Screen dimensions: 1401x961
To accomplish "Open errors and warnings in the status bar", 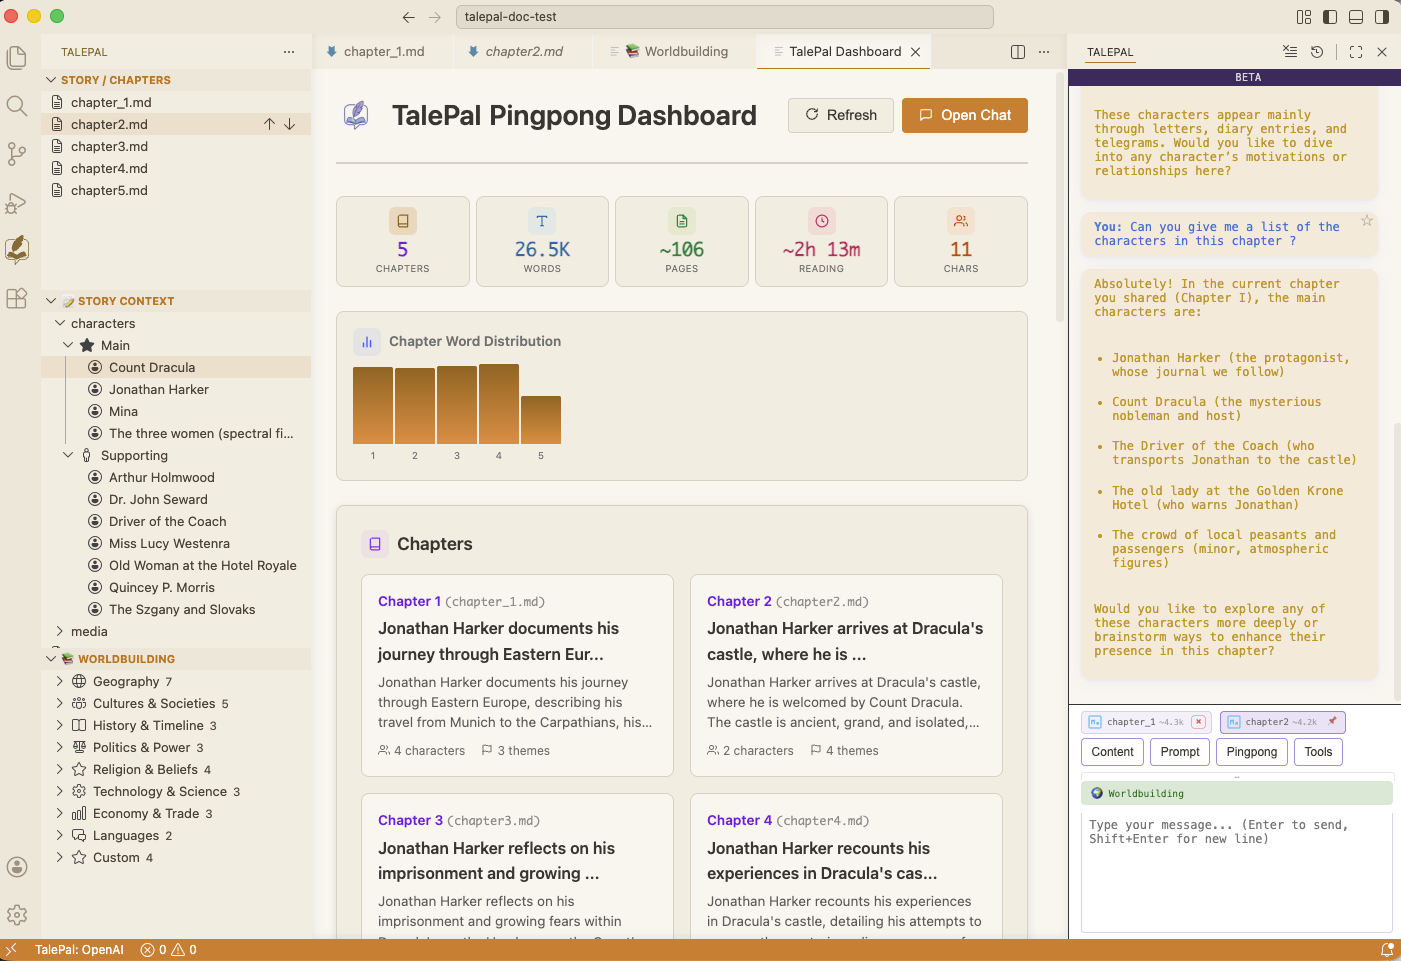I will coord(168,950).
